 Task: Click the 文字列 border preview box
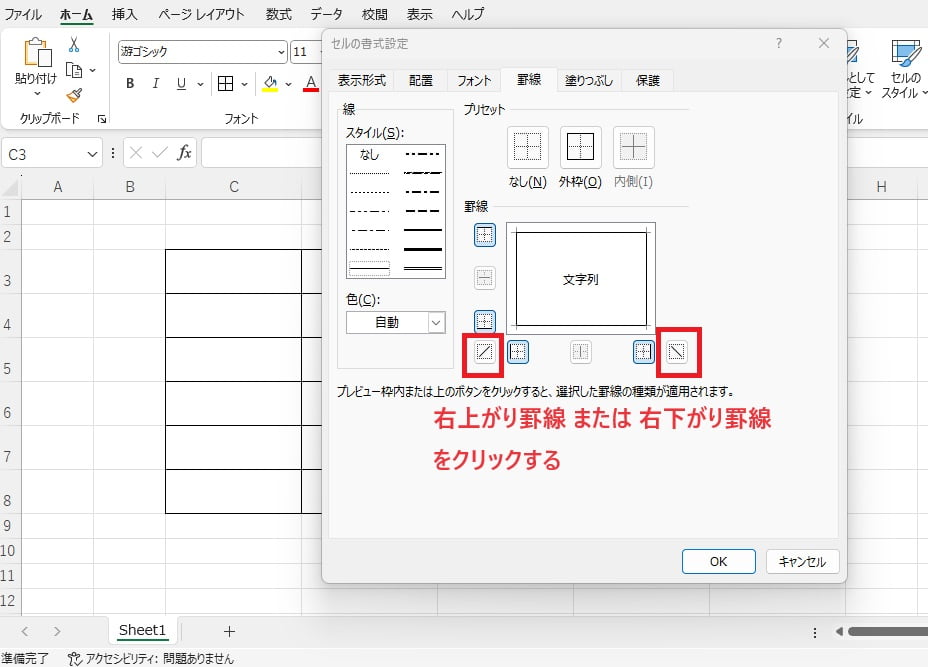(581, 277)
